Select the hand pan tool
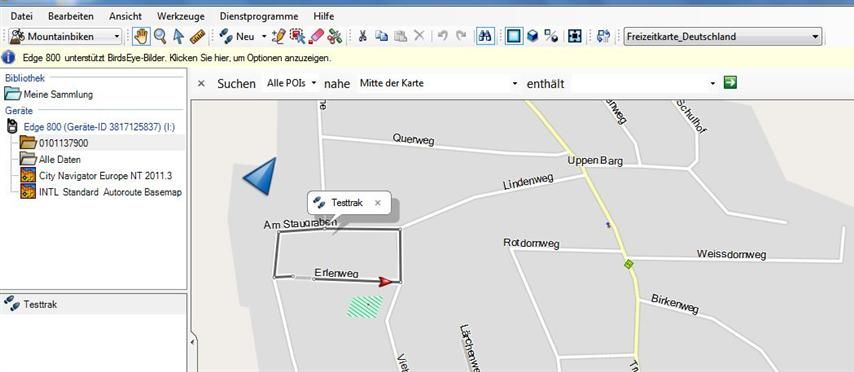This screenshot has height=372, width=854. tap(141, 36)
